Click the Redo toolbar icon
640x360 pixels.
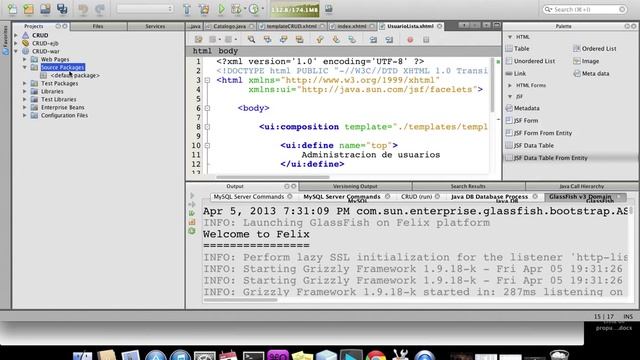click(x=100, y=9)
